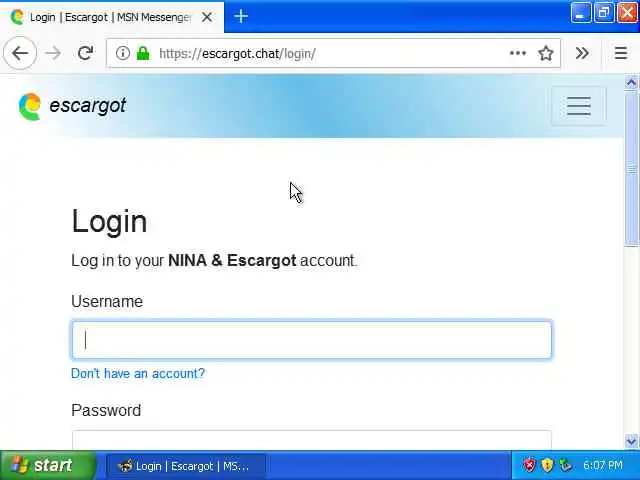Reload the escargot.chat login page
Image resolution: width=640 pixels, height=480 pixels.
(x=85, y=53)
